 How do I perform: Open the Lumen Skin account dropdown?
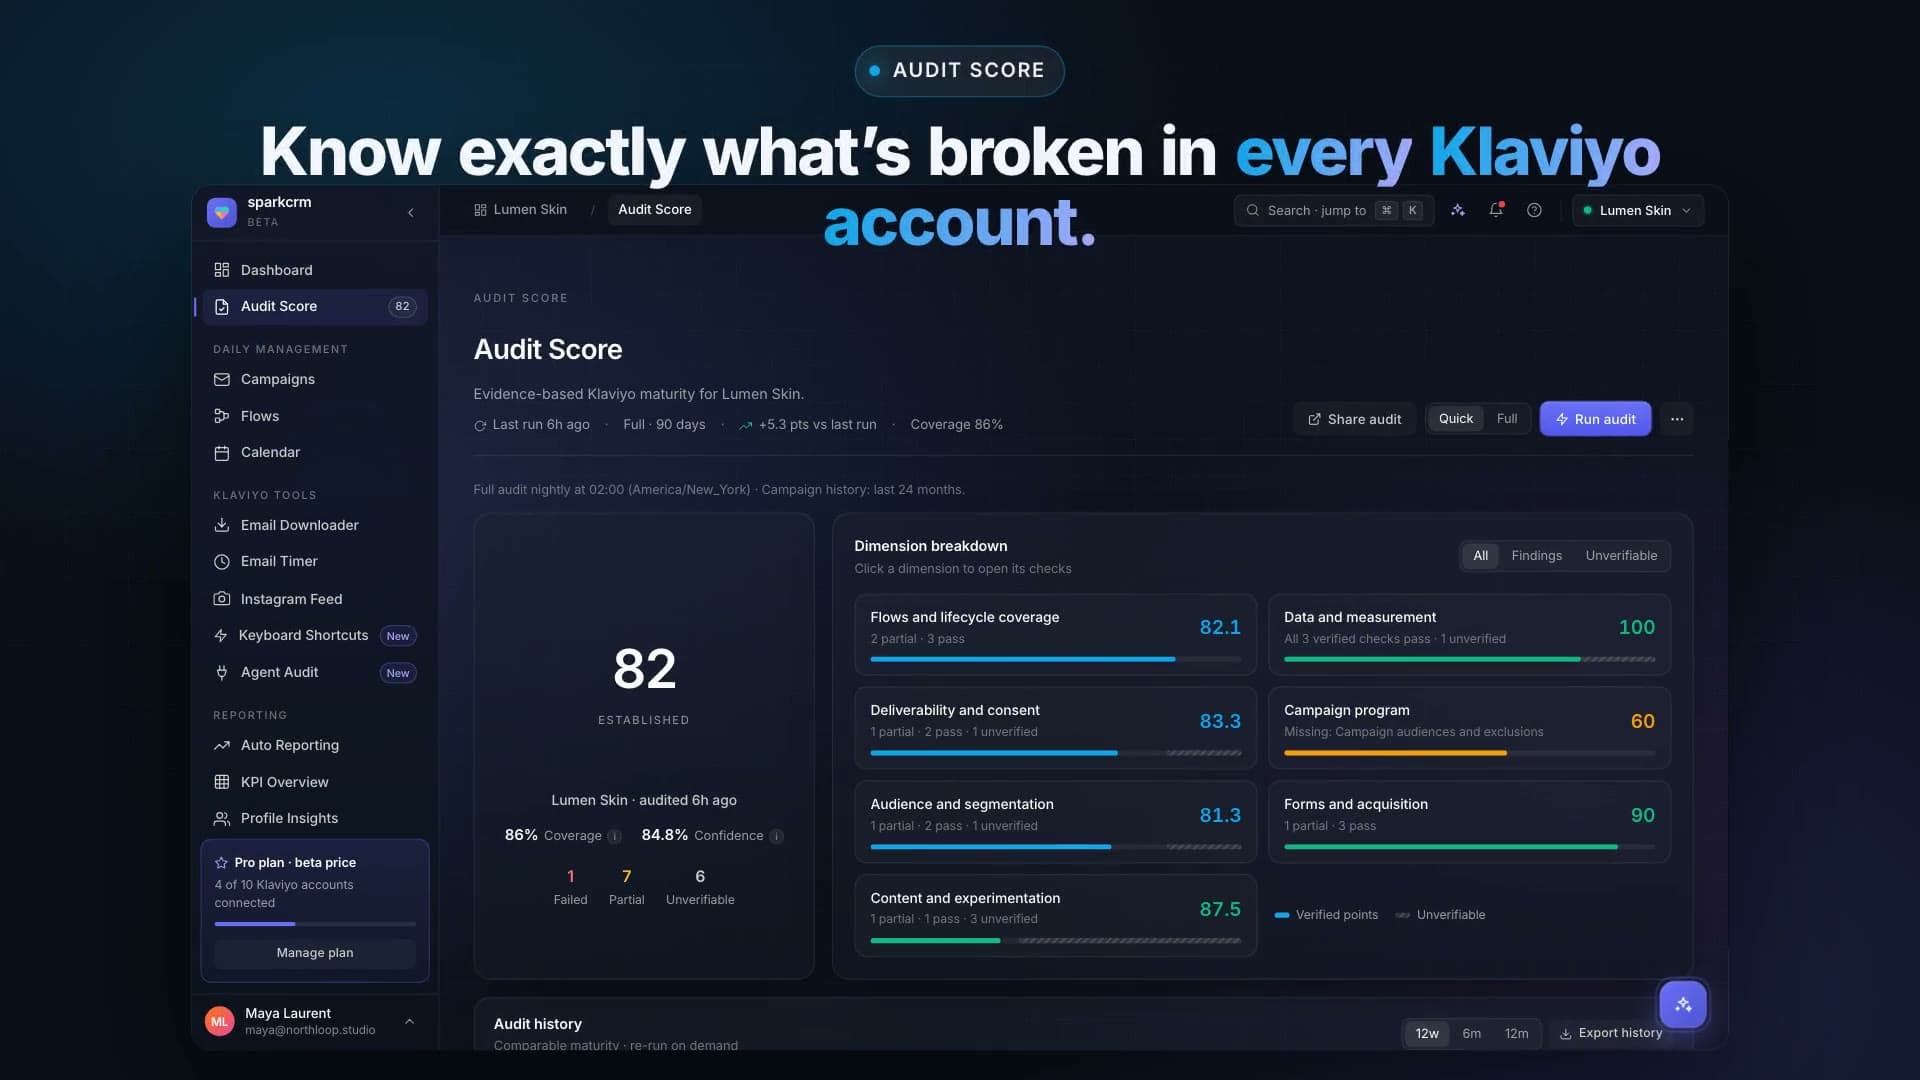pos(1638,210)
